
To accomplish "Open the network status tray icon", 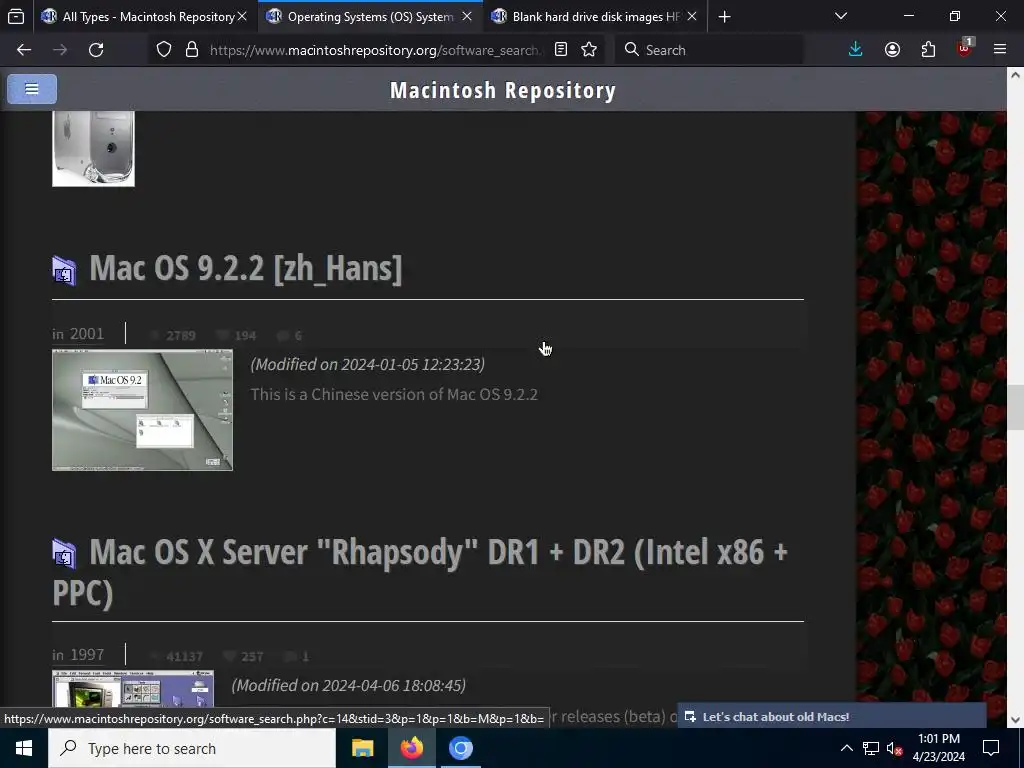I will point(871,748).
